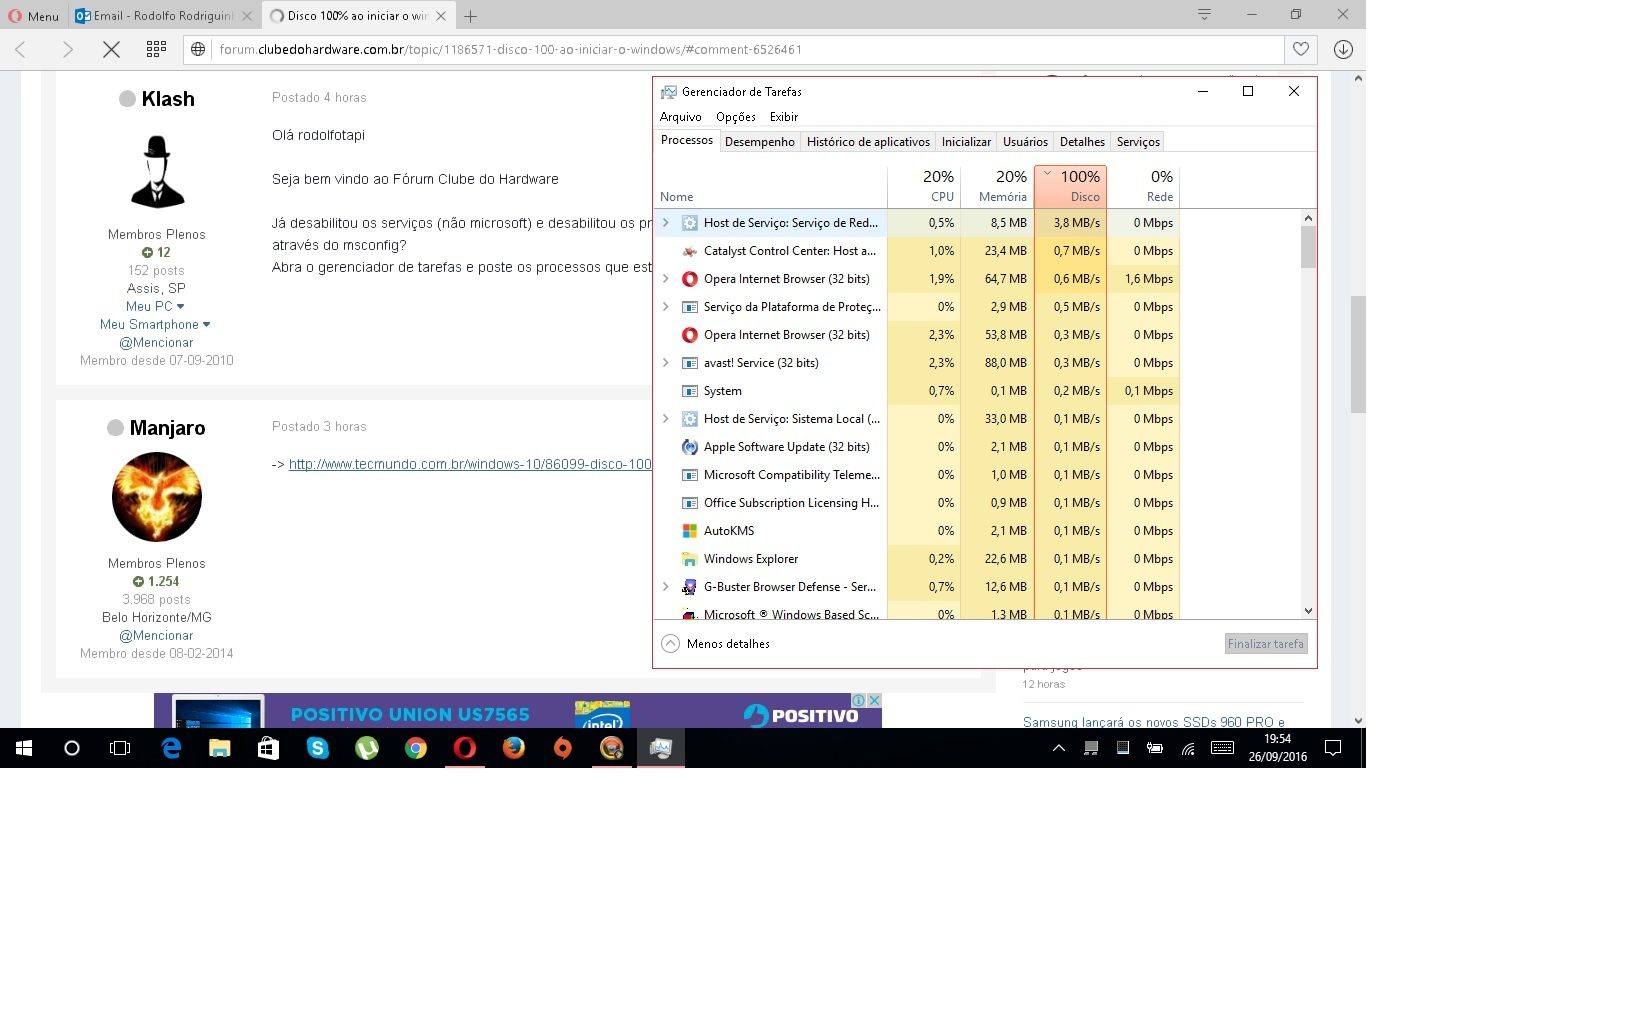Expand Klash's Meu Smartphone dropdown
Image resolution: width=1650 pixels, height=1010 pixels.
pyautogui.click(x=155, y=324)
